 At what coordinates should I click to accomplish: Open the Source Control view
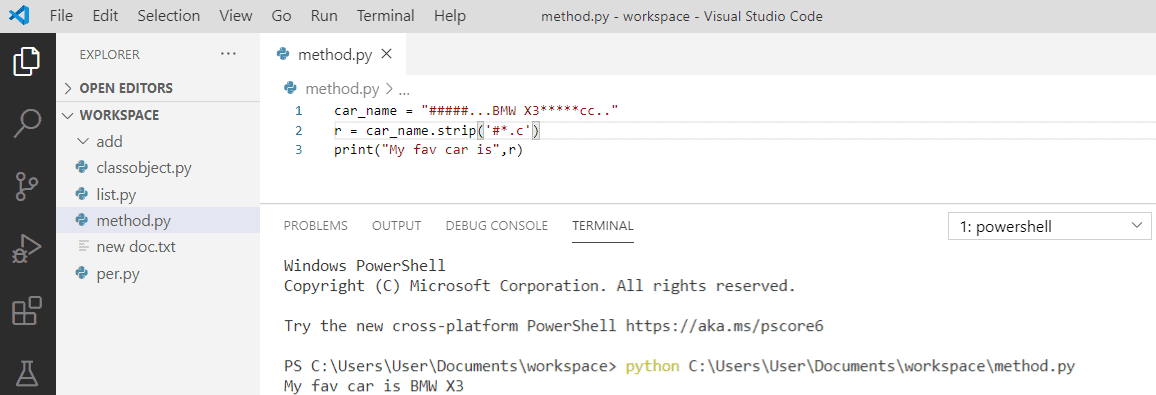[x=27, y=187]
